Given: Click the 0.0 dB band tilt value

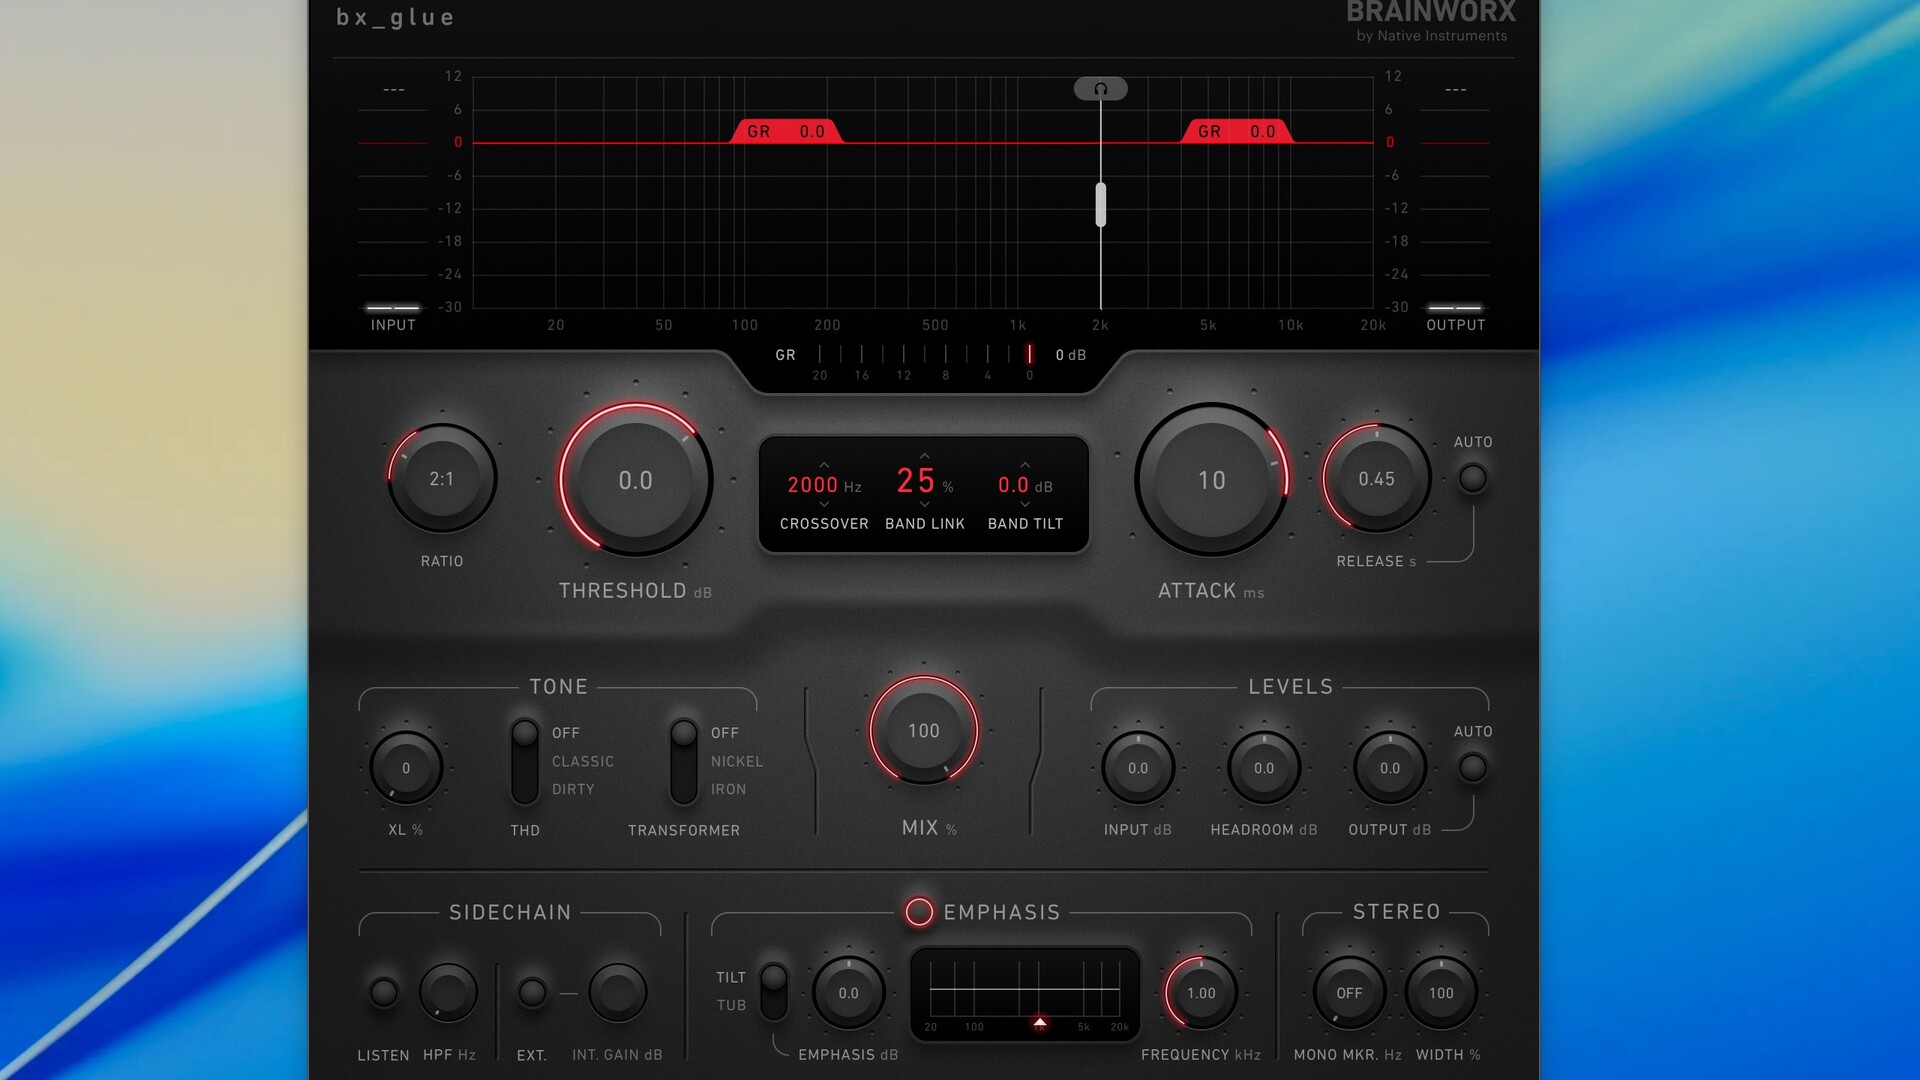Looking at the screenshot, I should click(x=1025, y=485).
